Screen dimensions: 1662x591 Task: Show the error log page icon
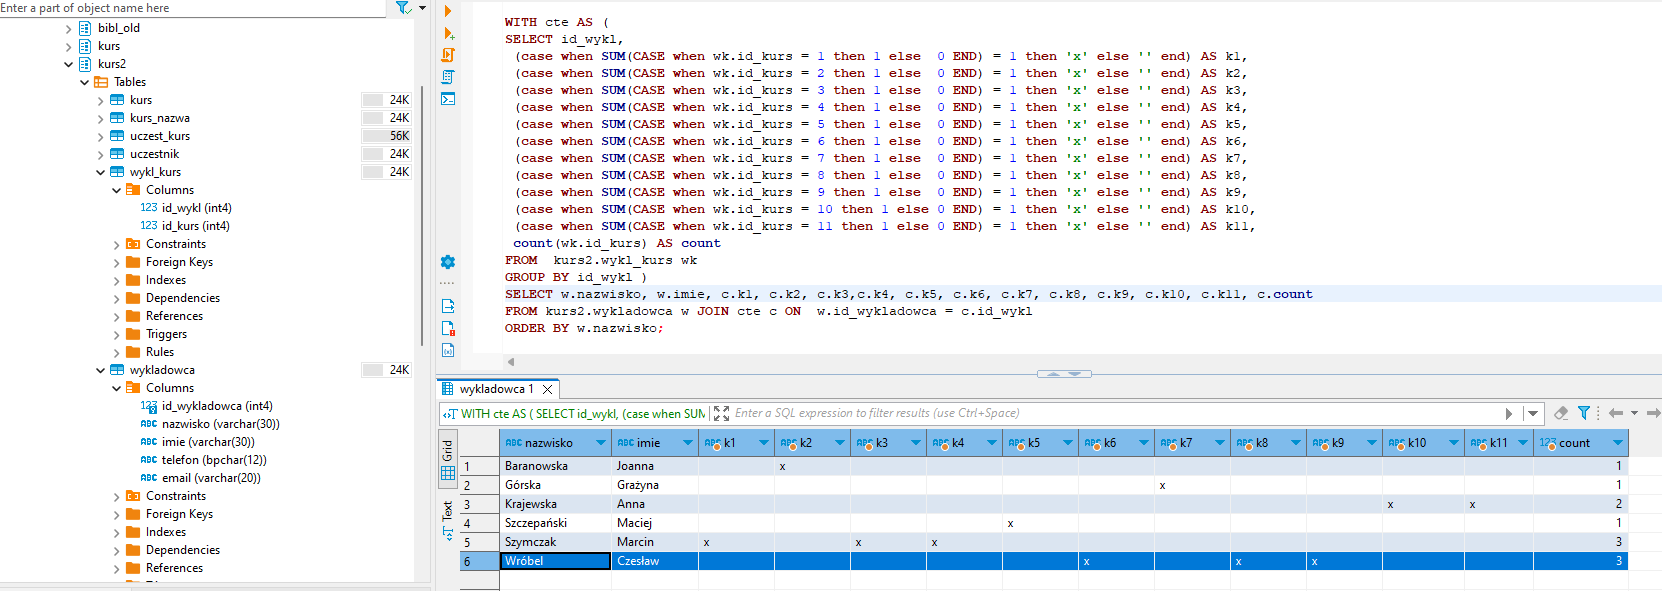448,328
